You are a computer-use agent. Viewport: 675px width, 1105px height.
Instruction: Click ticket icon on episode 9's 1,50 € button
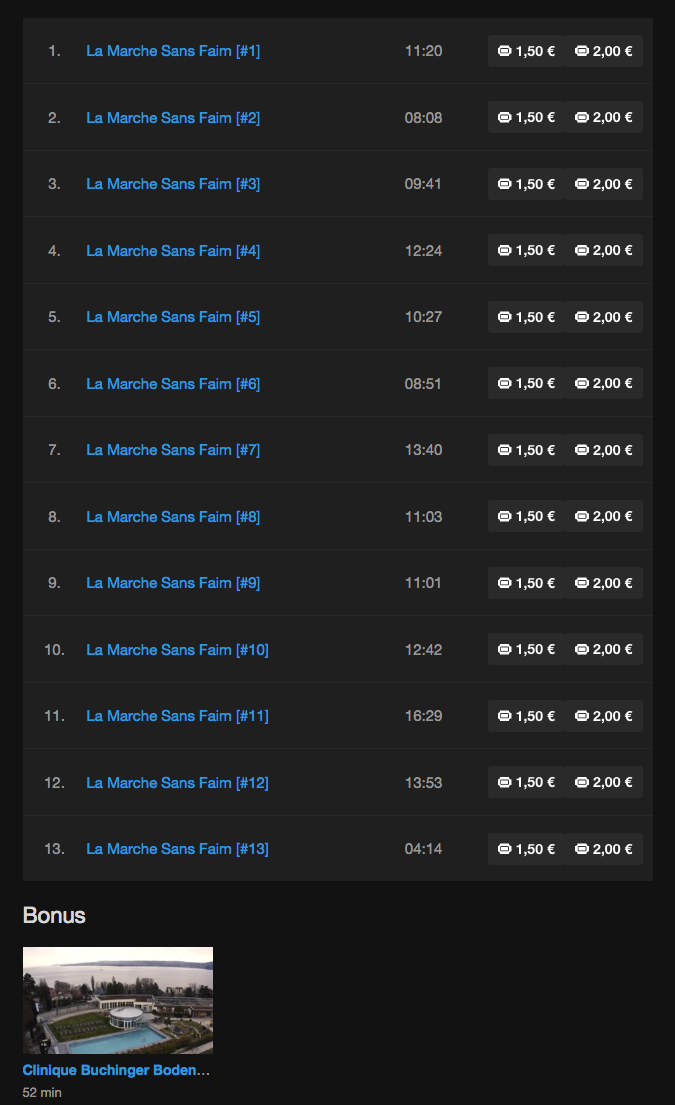504,583
